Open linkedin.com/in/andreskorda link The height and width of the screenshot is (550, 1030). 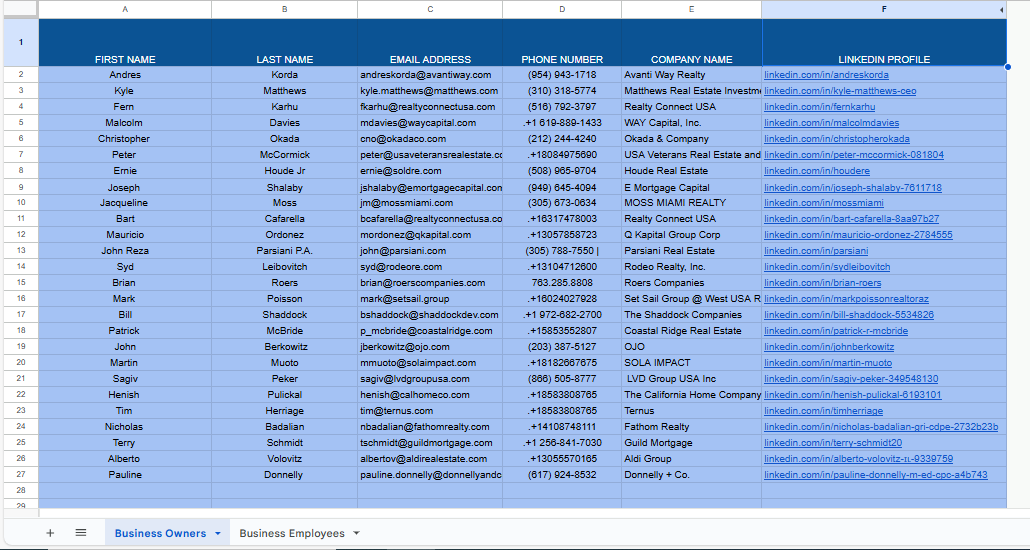826,75
